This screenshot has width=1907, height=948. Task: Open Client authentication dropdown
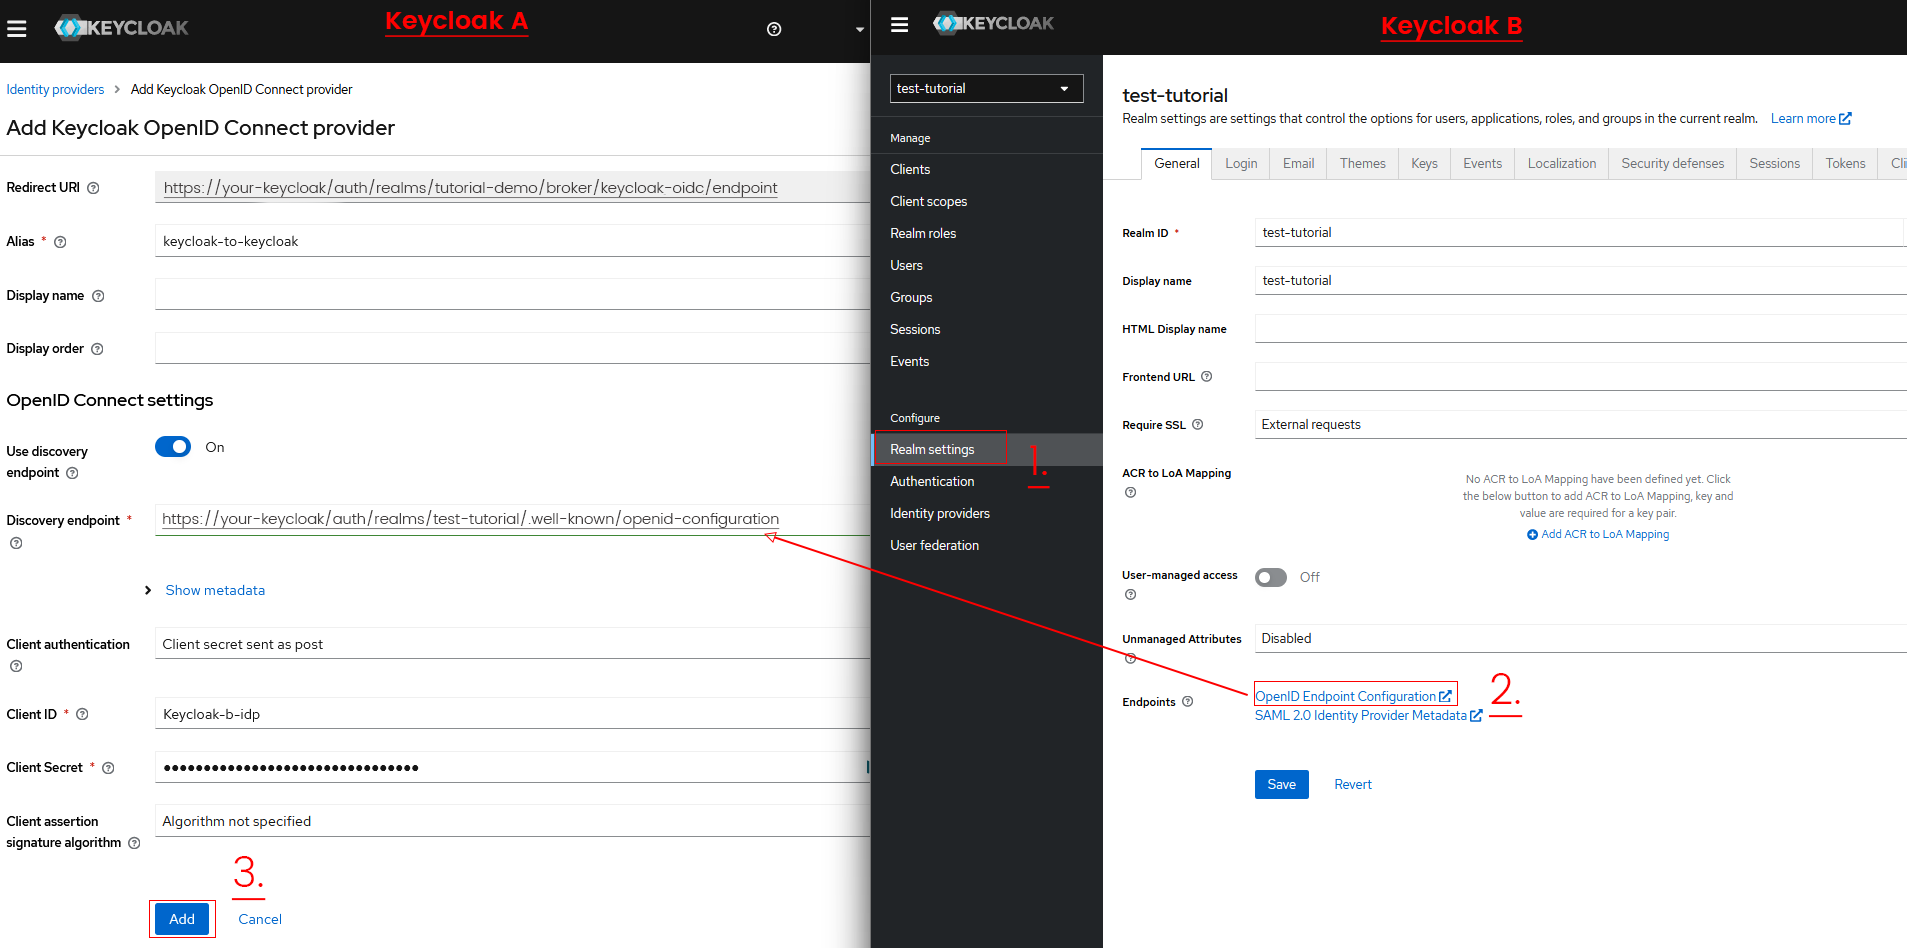click(512, 644)
